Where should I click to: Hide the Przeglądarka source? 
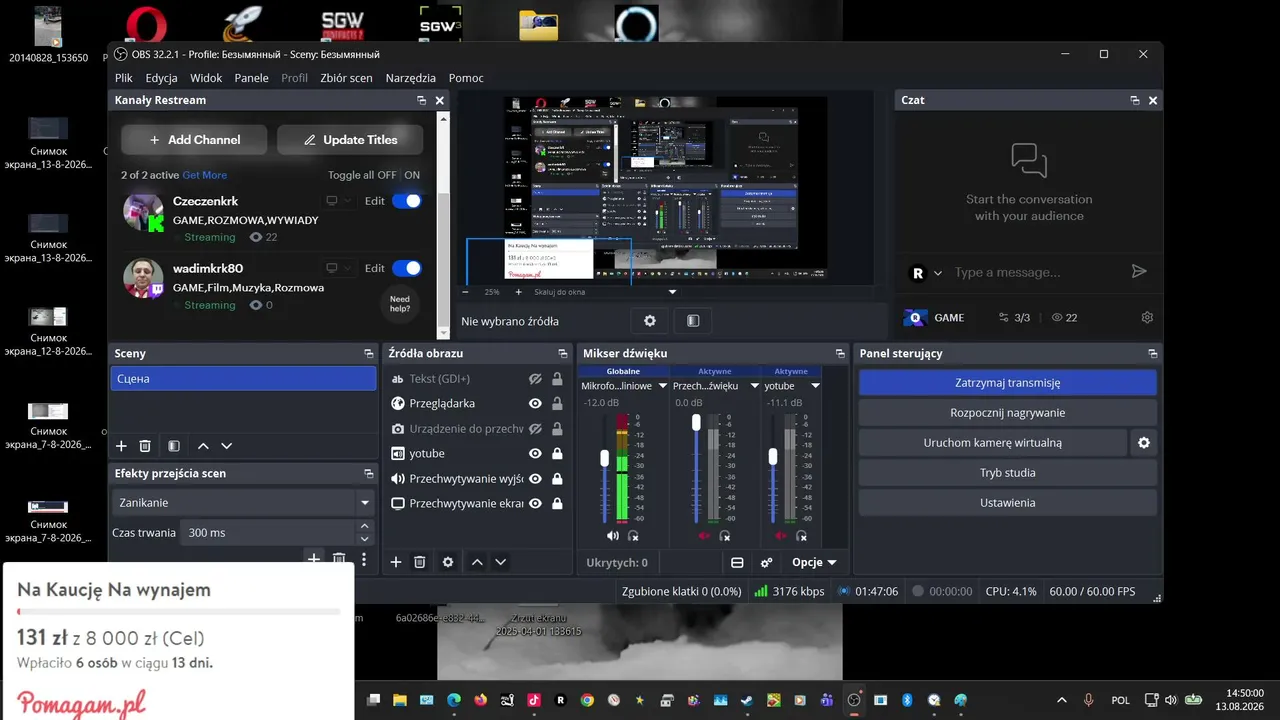[x=535, y=404]
